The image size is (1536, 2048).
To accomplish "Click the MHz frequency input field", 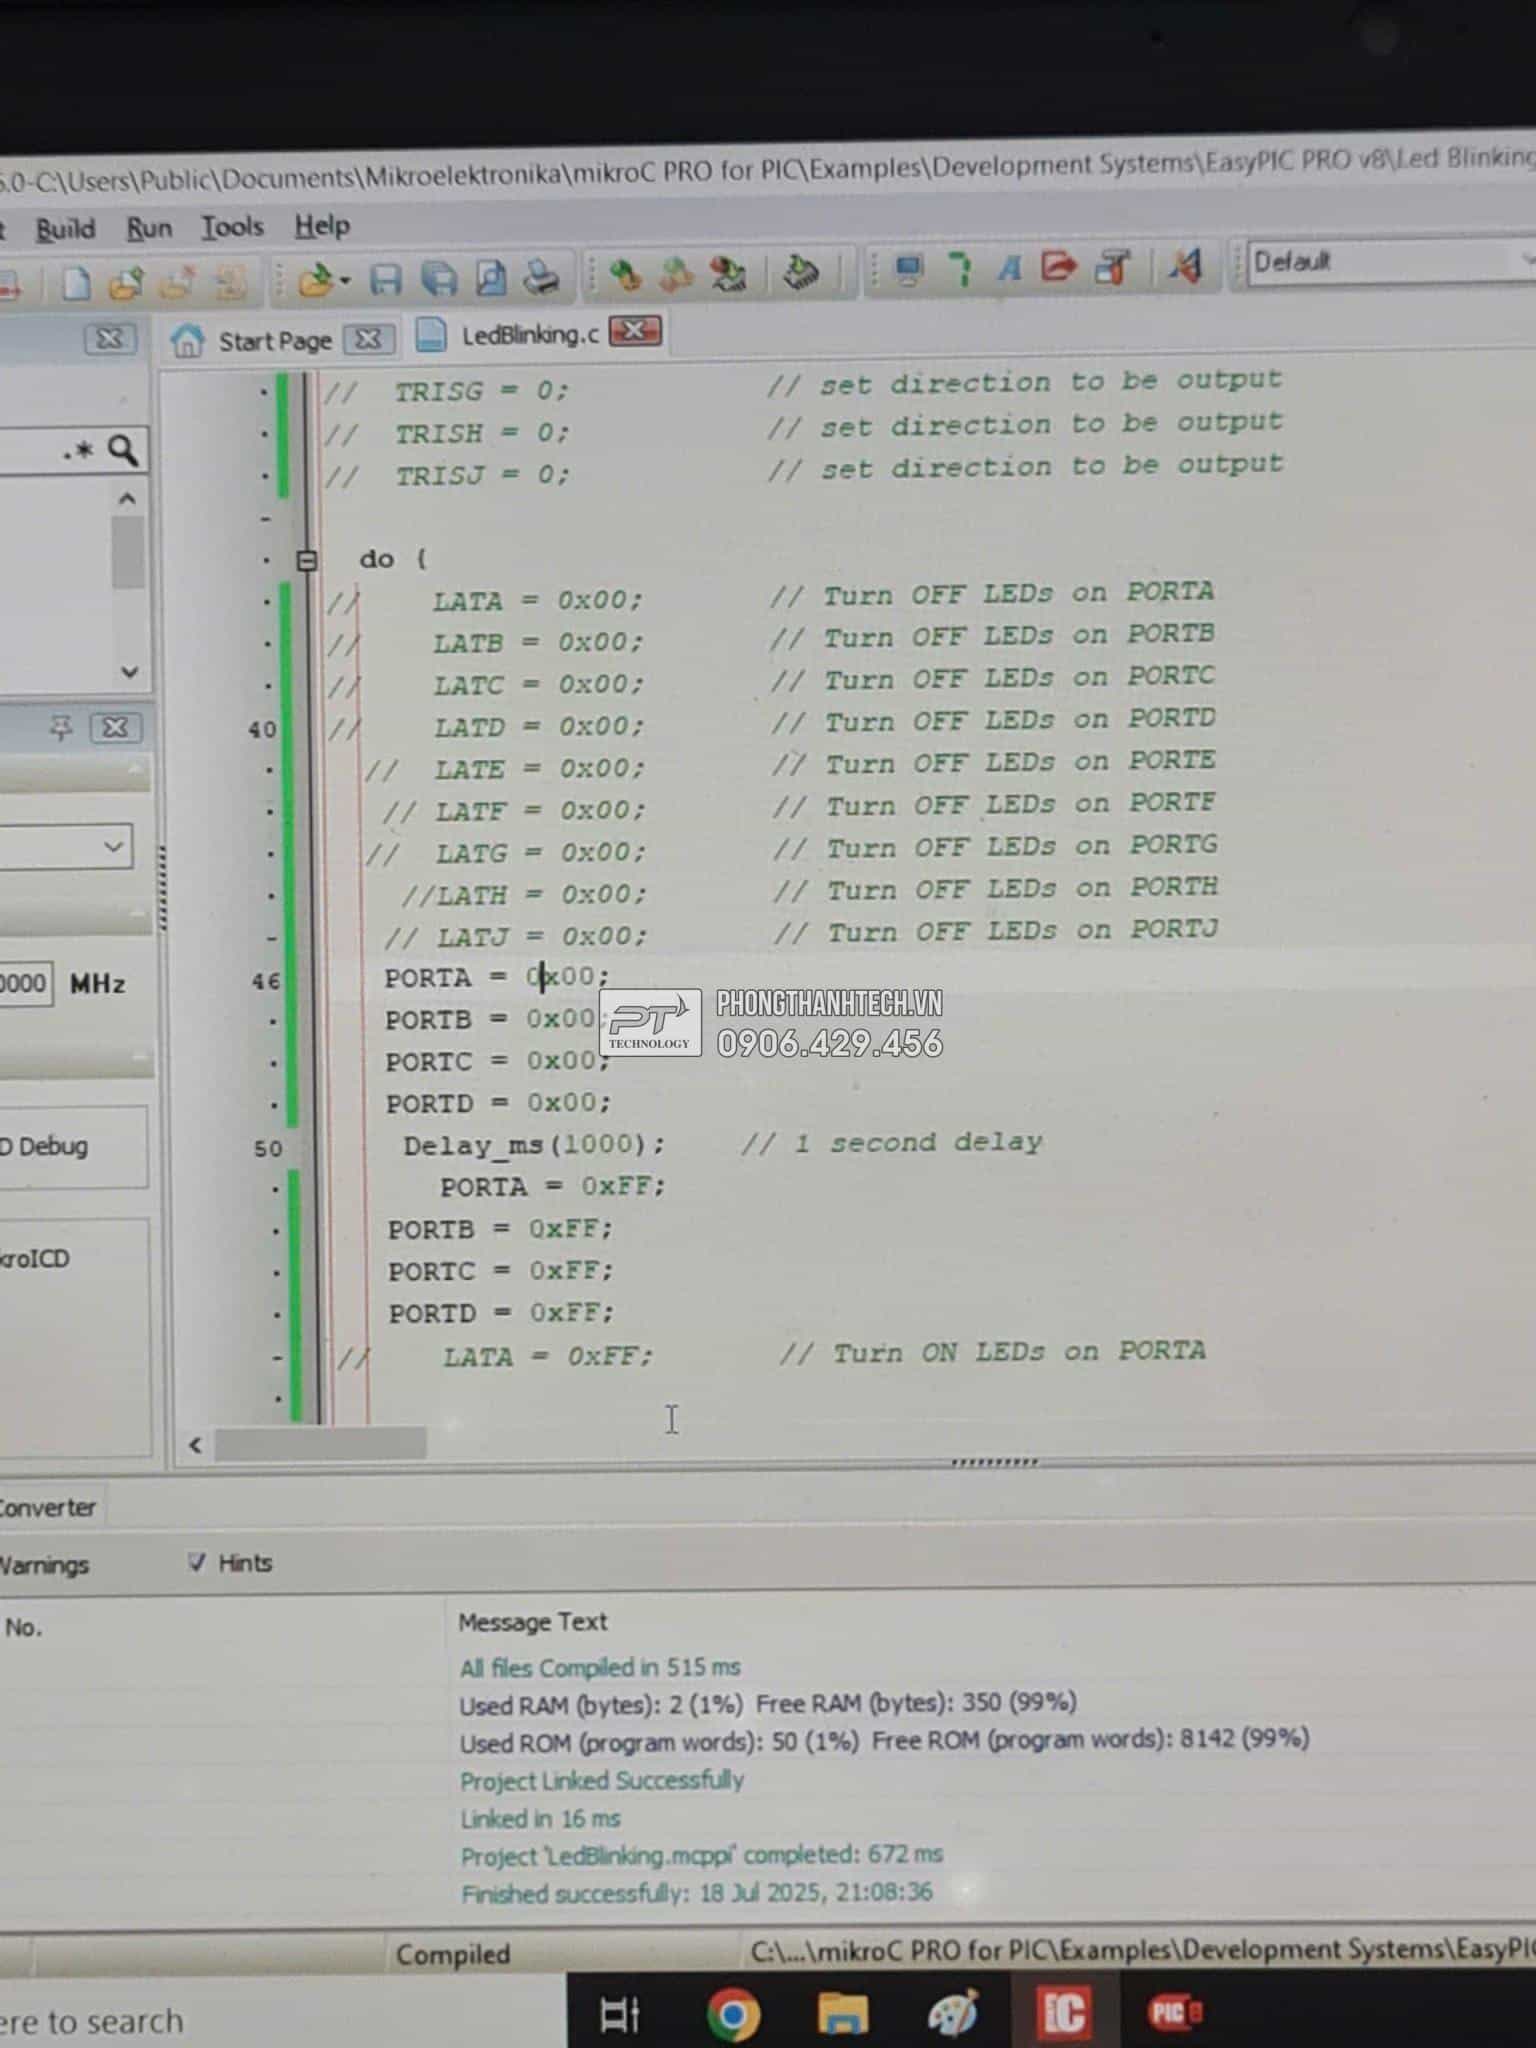I will (x=24, y=983).
